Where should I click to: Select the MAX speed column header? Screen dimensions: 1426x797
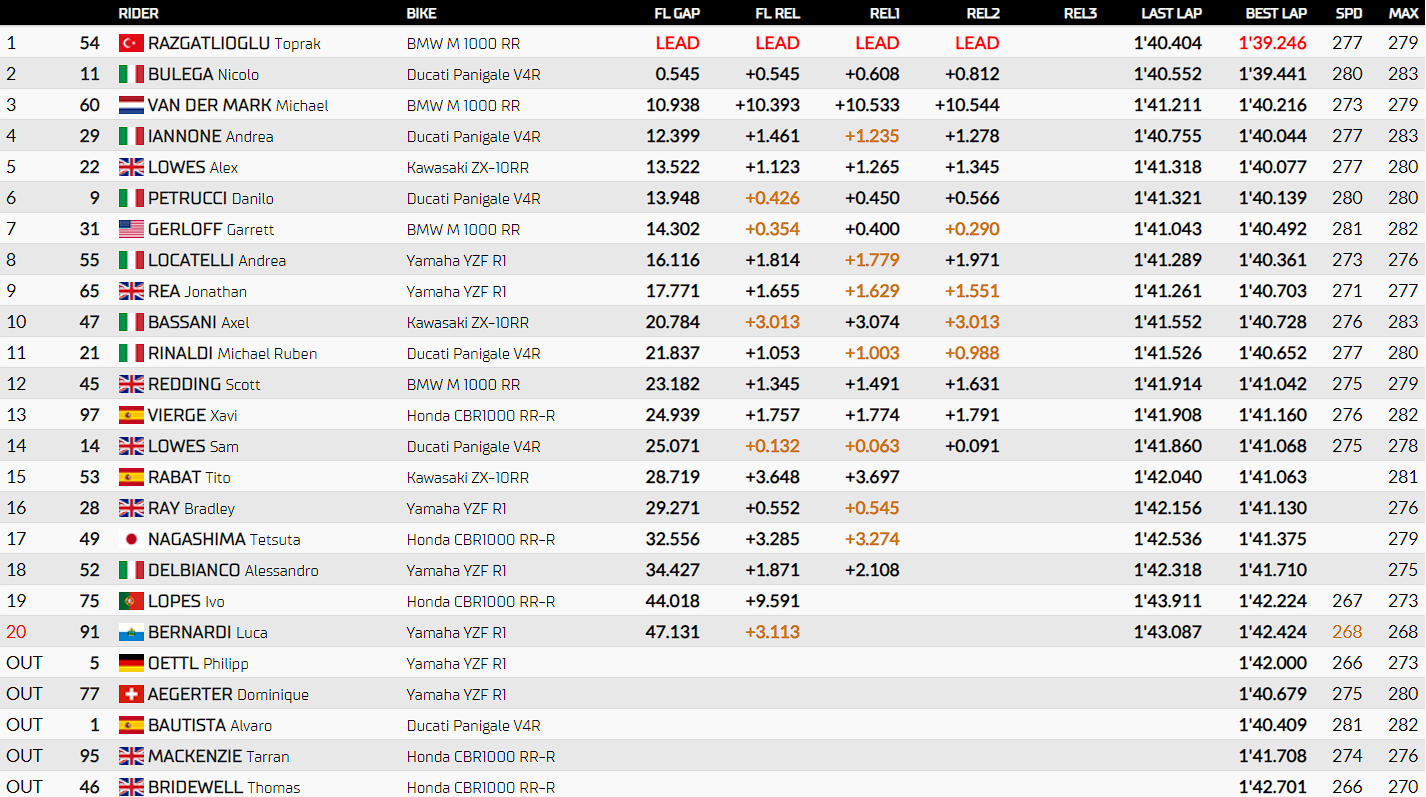coord(1403,13)
